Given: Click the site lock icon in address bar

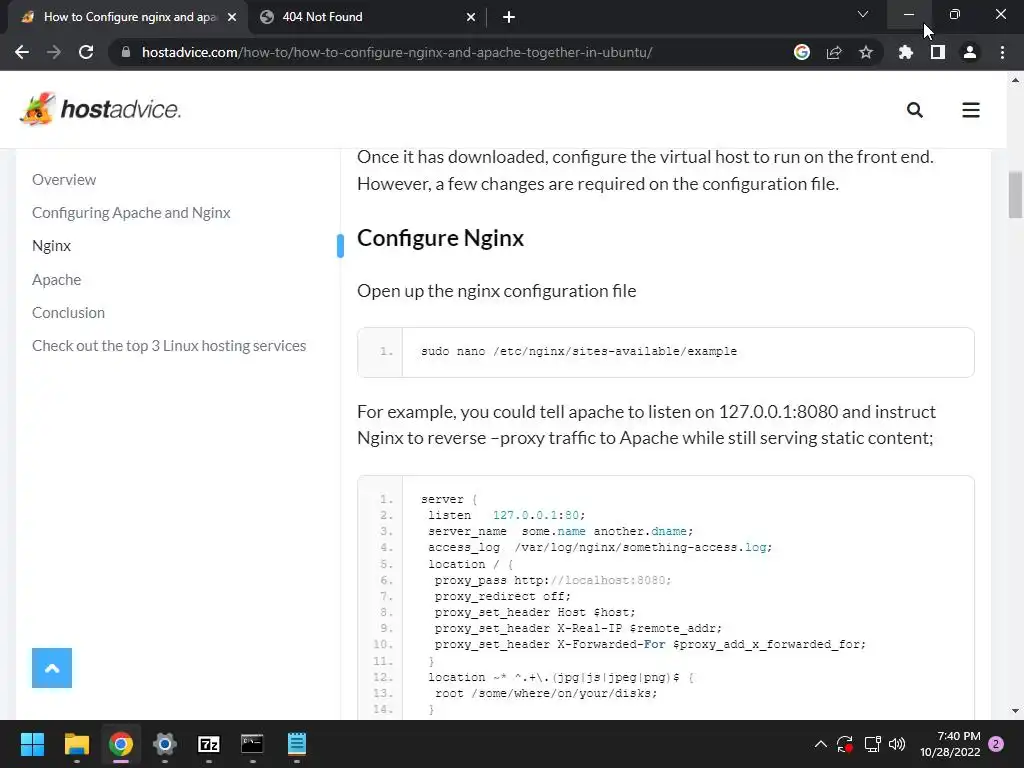Looking at the screenshot, I should (126, 52).
